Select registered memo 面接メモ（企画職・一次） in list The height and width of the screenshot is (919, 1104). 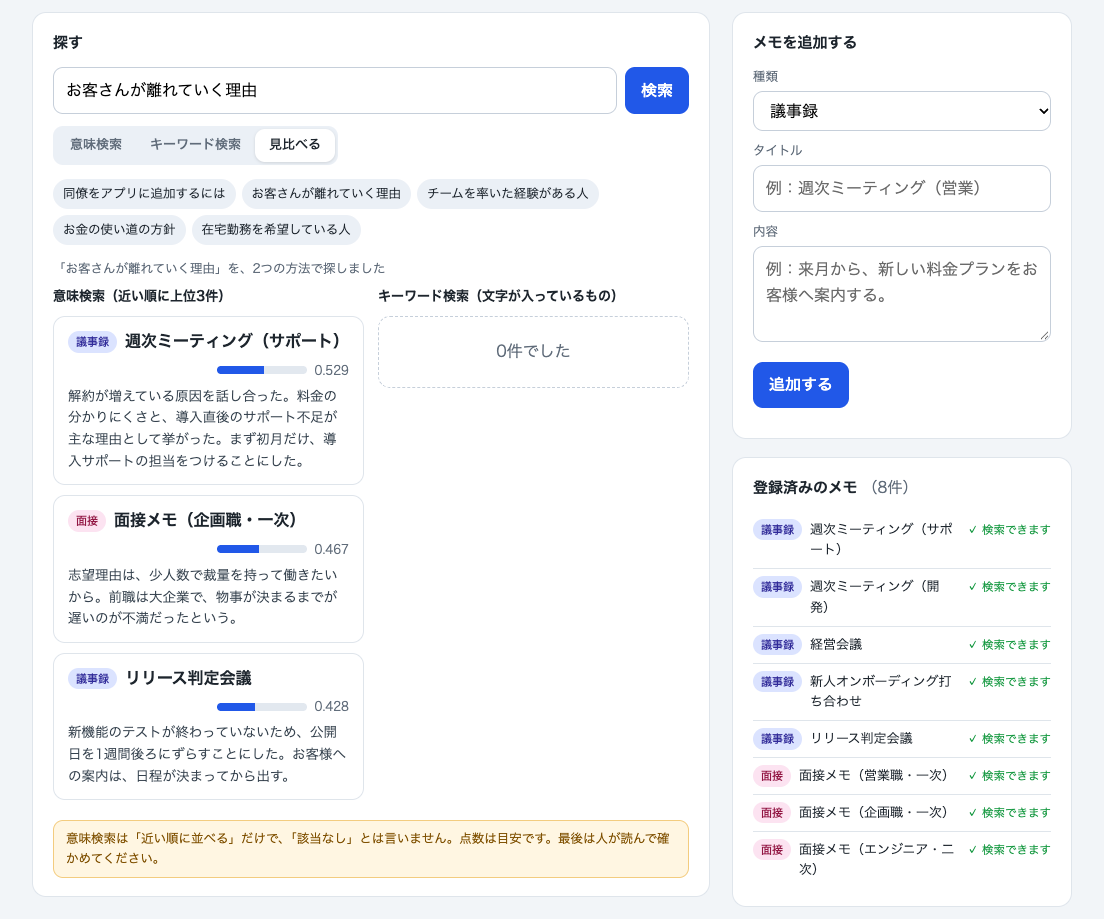901,813
